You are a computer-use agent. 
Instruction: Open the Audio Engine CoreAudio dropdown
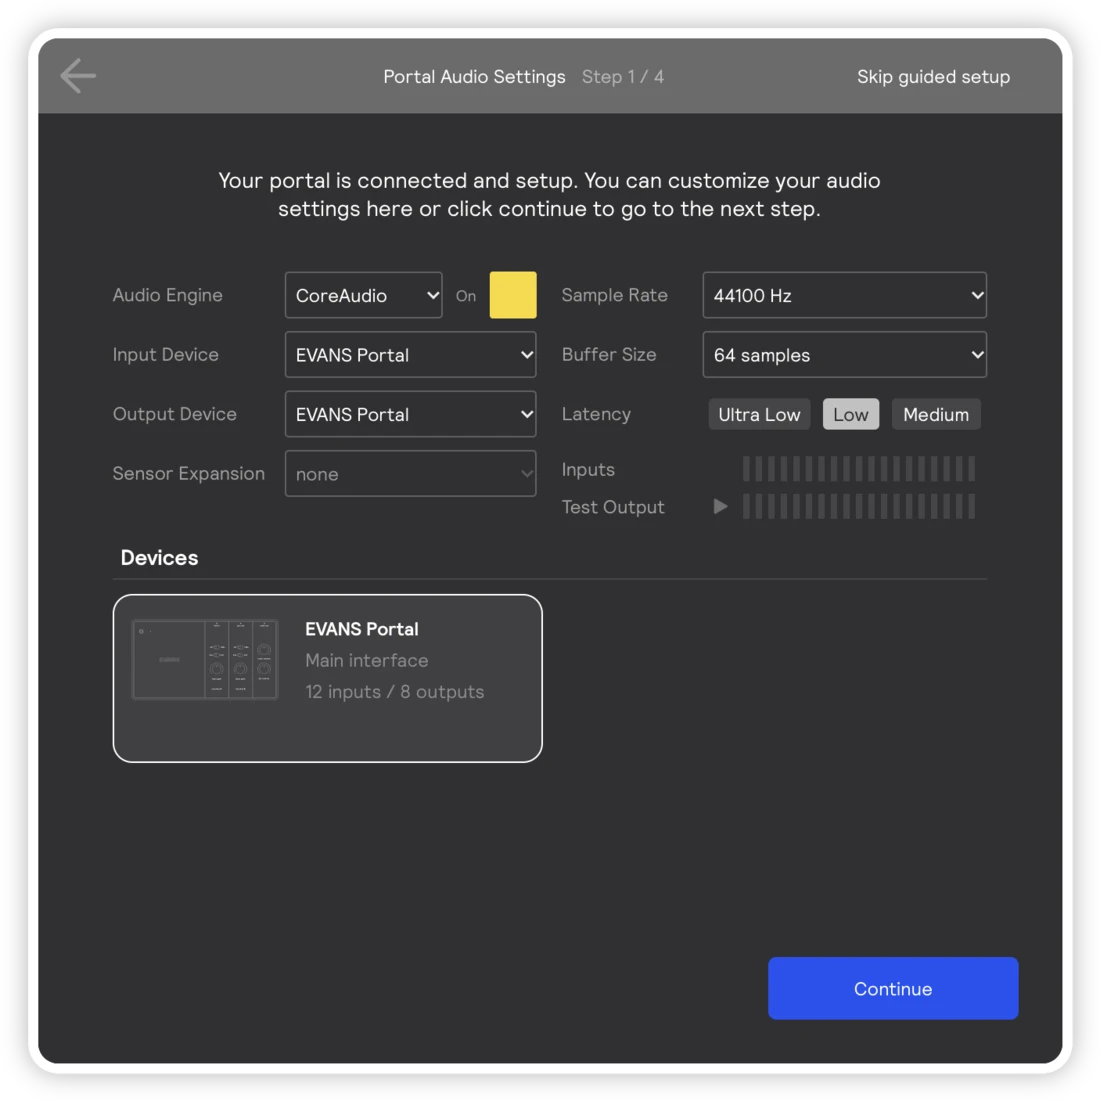pos(364,295)
